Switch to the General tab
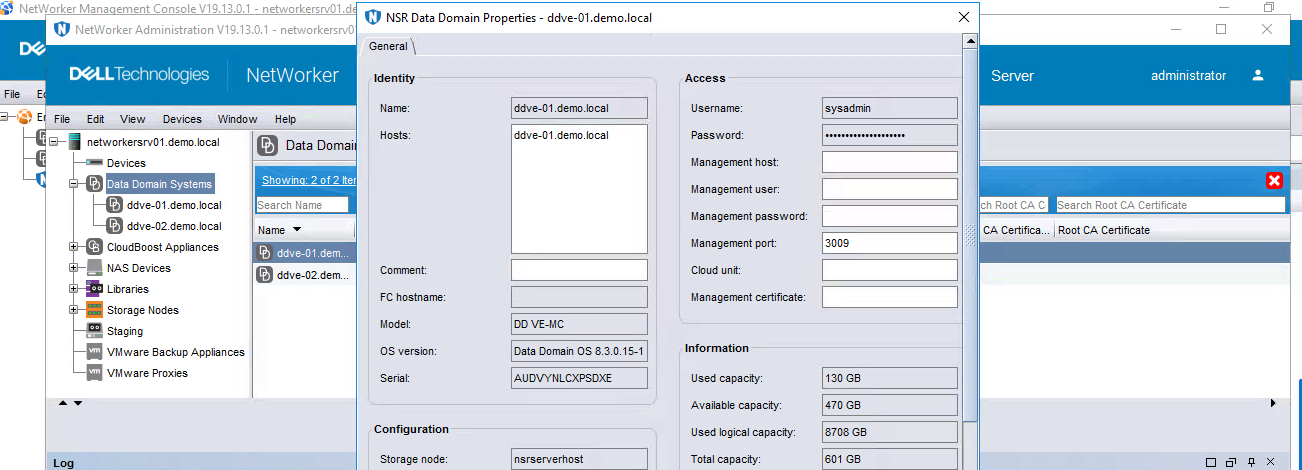1302x470 pixels. coord(388,46)
